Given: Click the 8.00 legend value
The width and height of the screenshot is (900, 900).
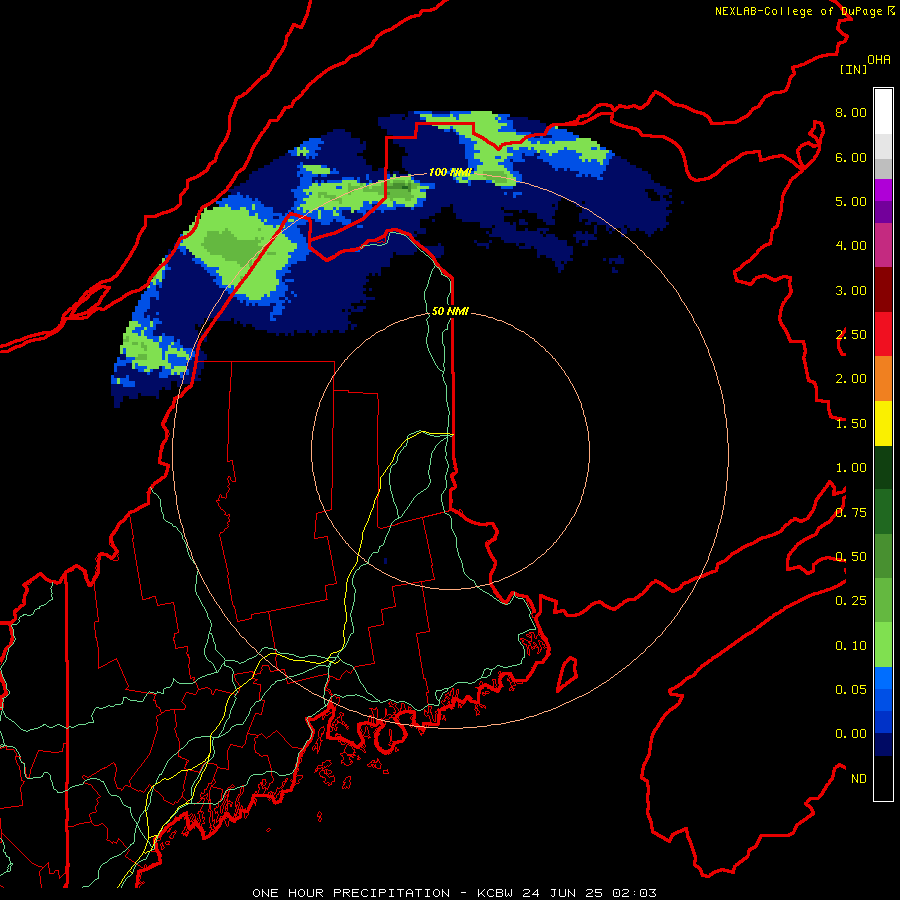Looking at the screenshot, I should point(851,112).
